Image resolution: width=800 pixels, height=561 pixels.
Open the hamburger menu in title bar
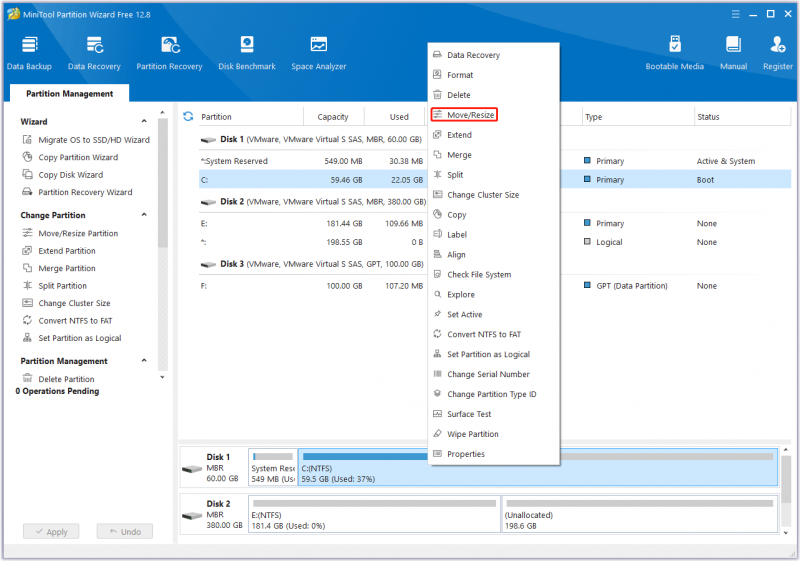[x=735, y=14]
